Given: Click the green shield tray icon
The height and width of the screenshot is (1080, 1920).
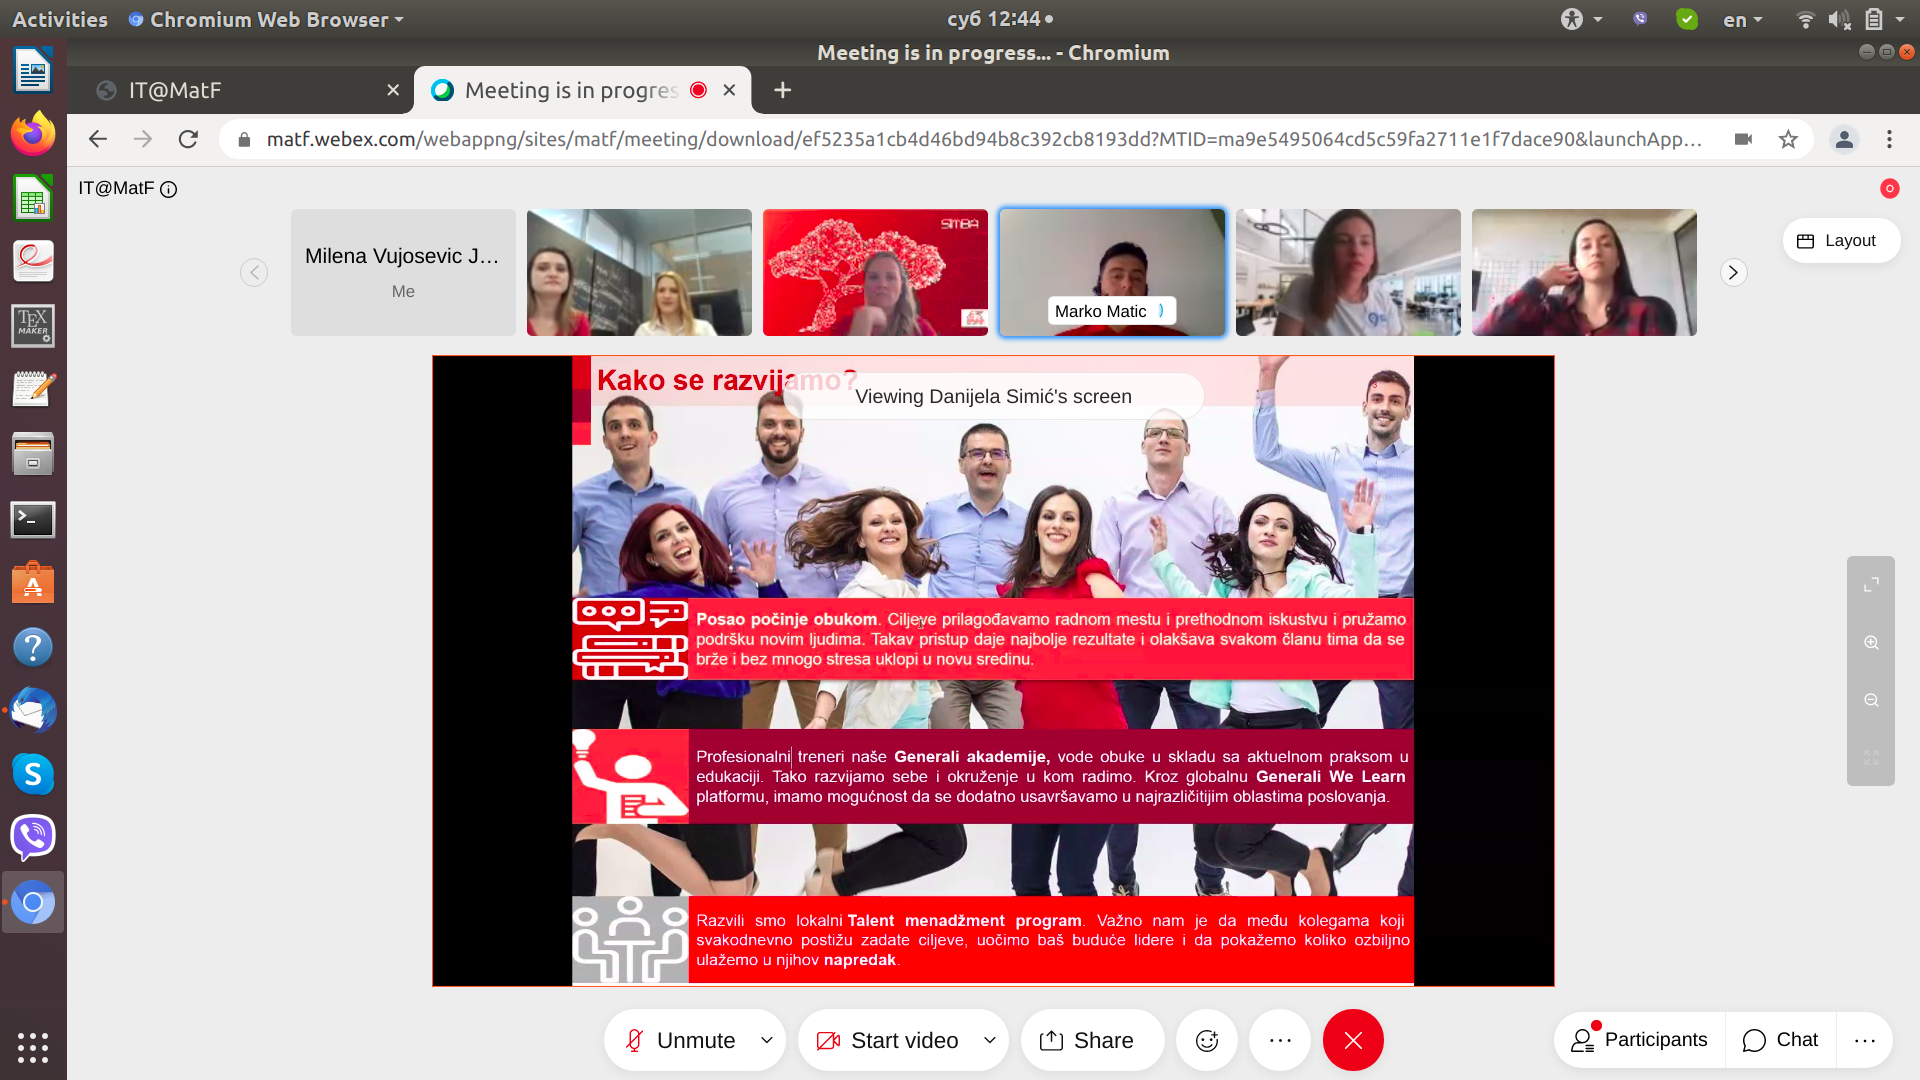Looking at the screenshot, I should point(1687,19).
